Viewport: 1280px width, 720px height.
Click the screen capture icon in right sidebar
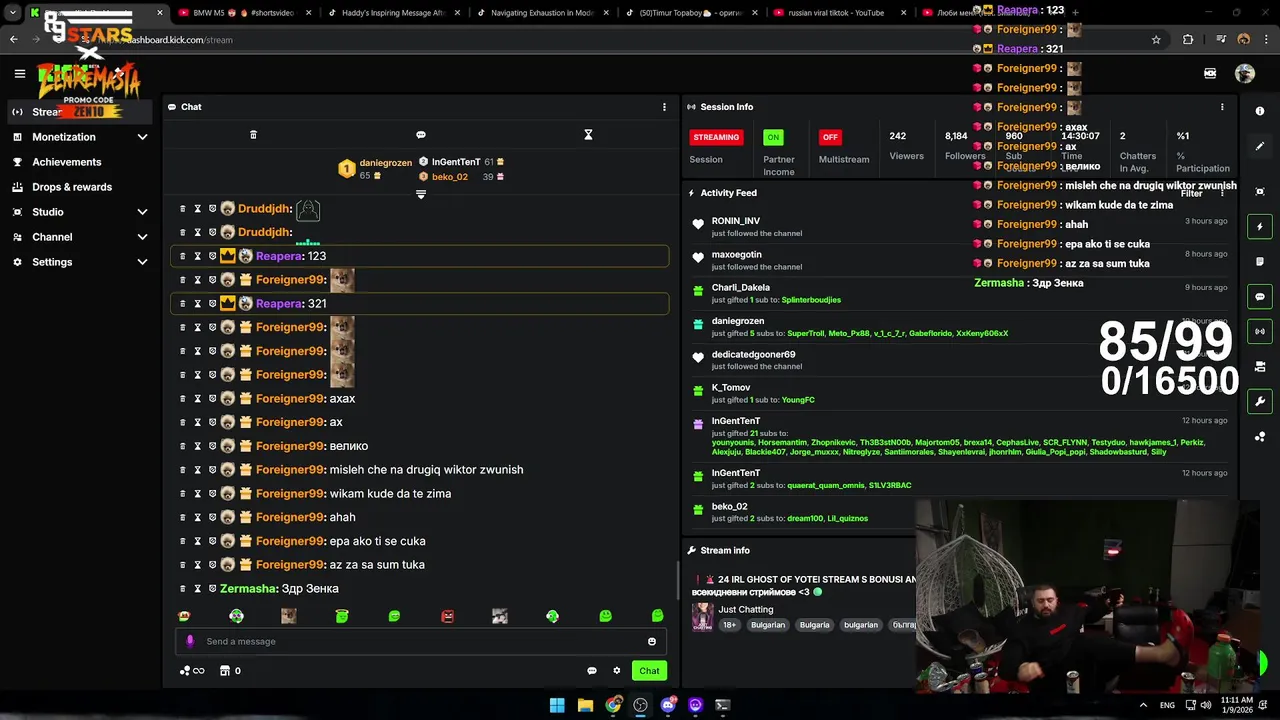[x=1260, y=191]
